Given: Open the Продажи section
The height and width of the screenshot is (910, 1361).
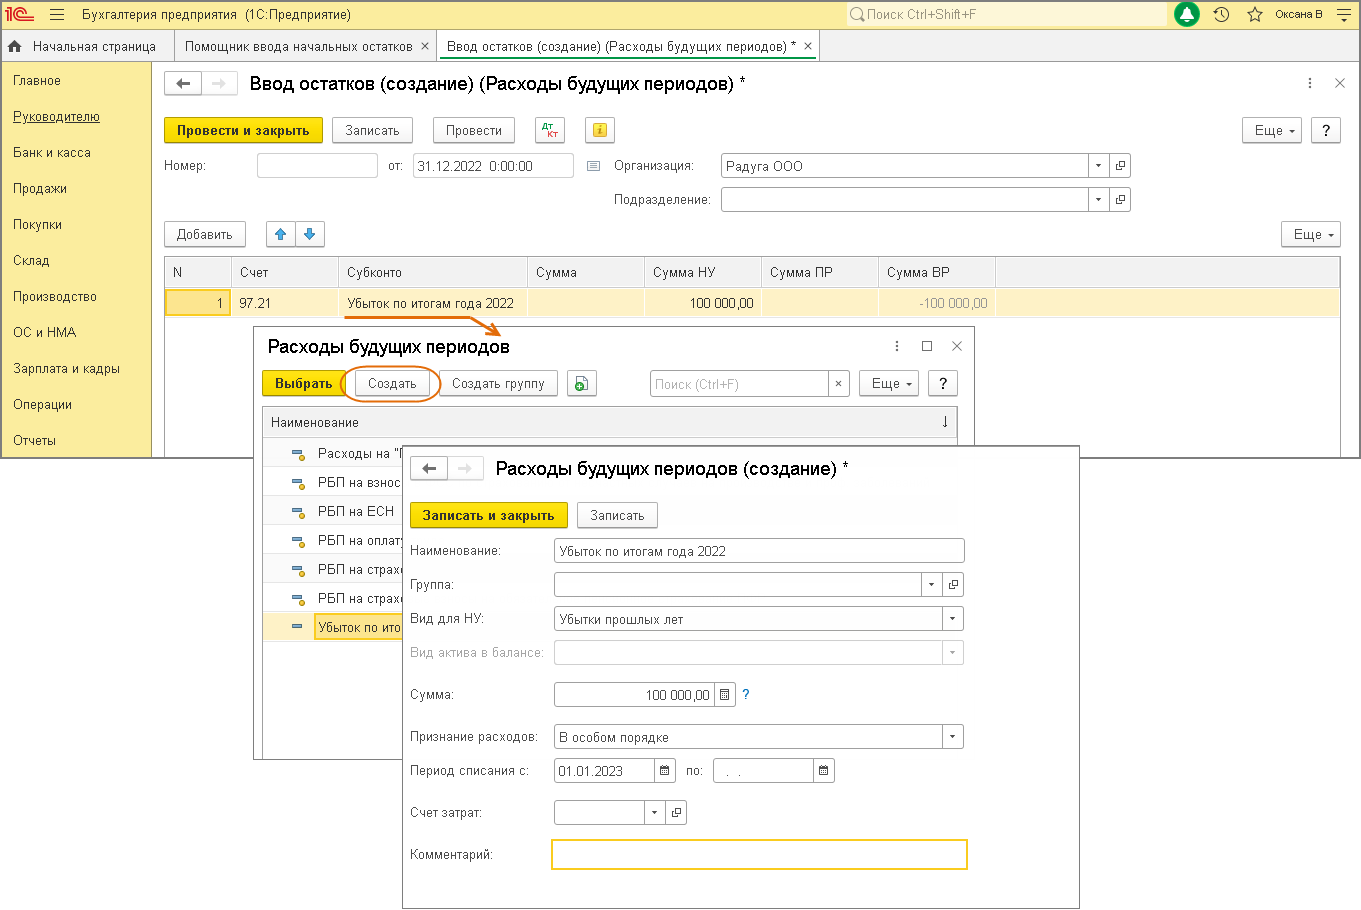Looking at the screenshot, I should [40, 189].
